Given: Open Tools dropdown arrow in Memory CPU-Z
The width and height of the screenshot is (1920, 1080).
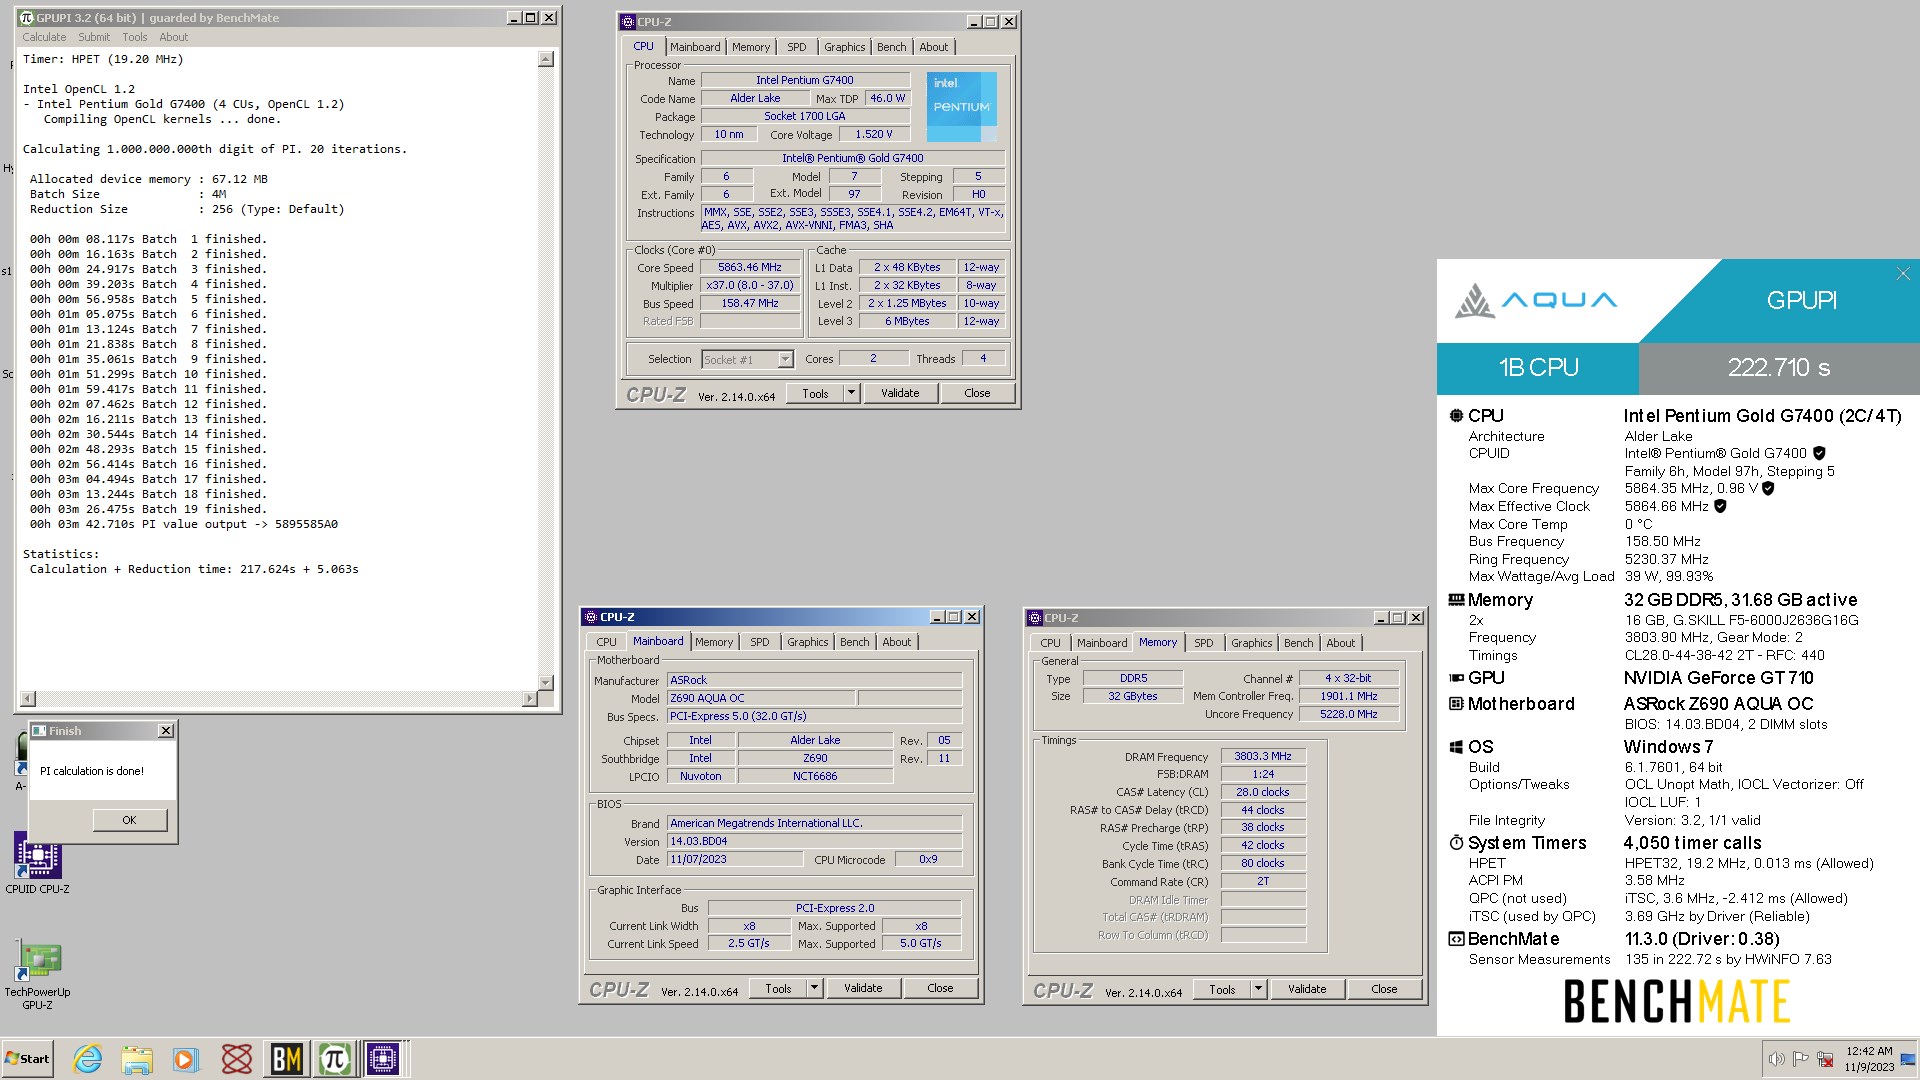Looking at the screenshot, I should 1258,989.
